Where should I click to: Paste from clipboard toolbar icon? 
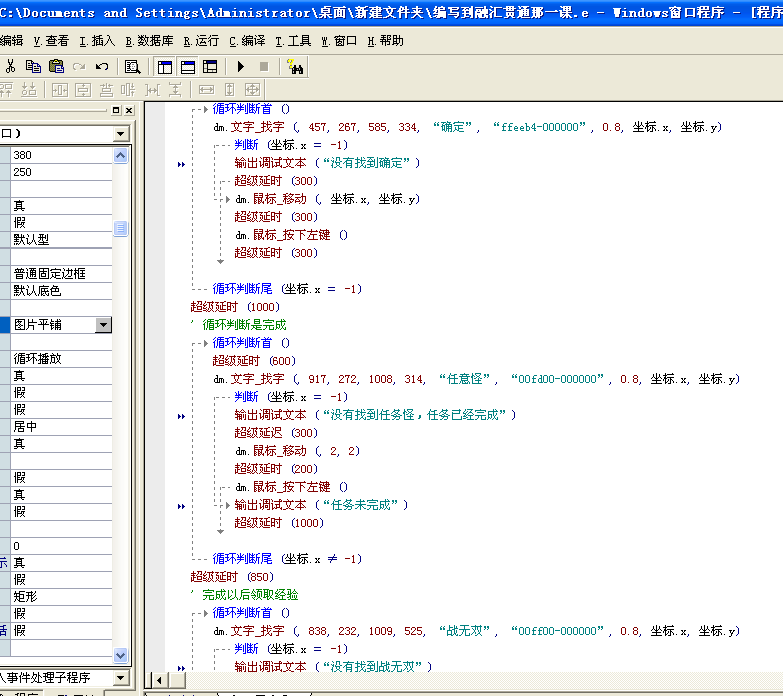(x=56, y=66)
